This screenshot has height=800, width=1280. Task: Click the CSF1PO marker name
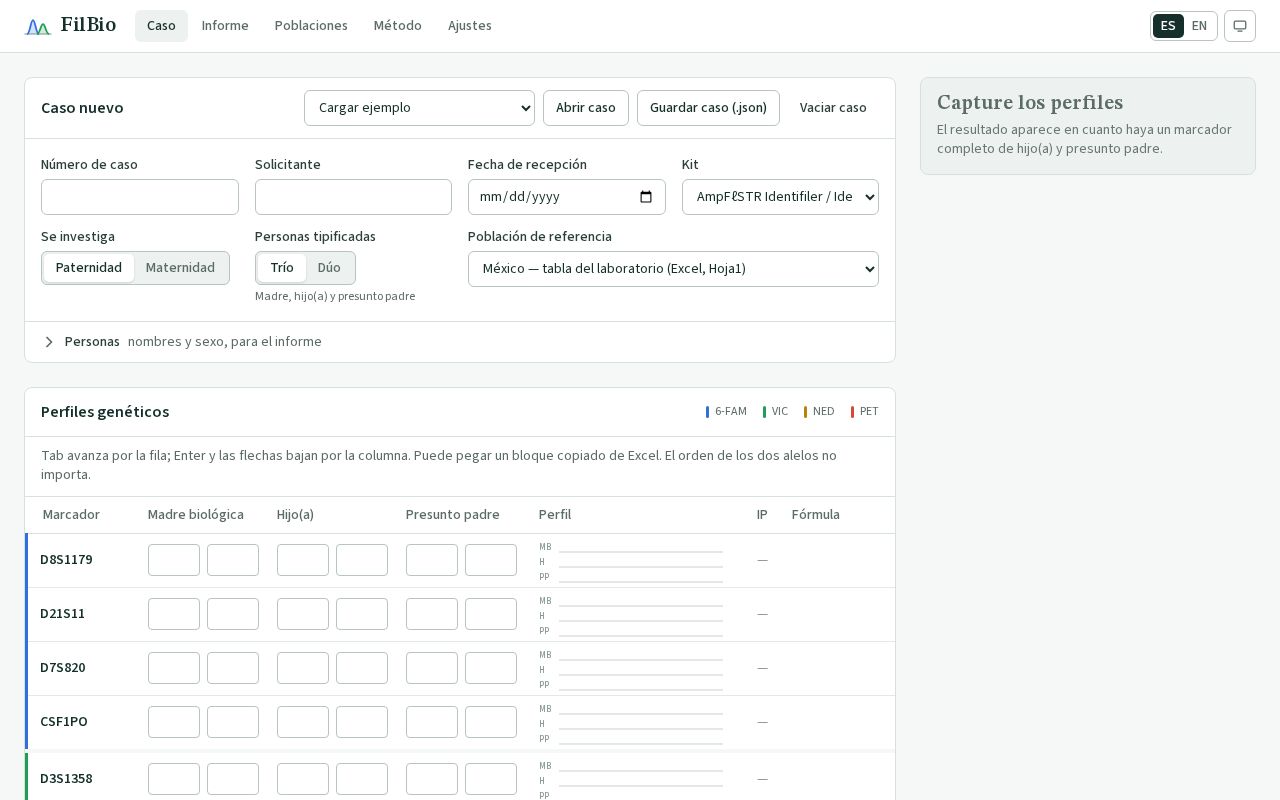(64, 722)
